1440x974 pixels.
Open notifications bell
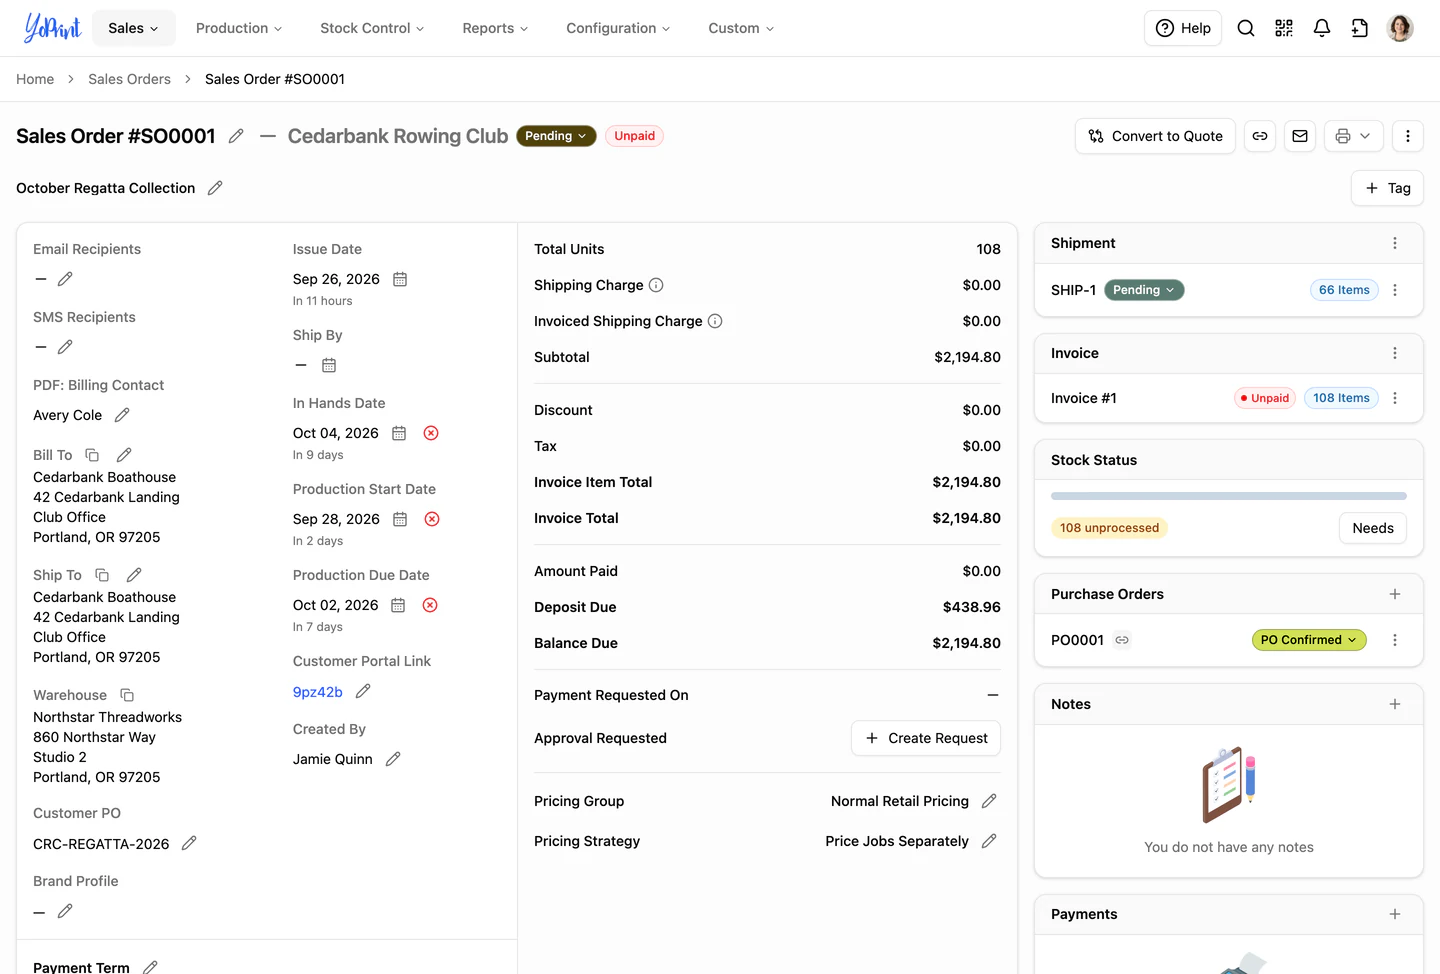pos(1322,28)
